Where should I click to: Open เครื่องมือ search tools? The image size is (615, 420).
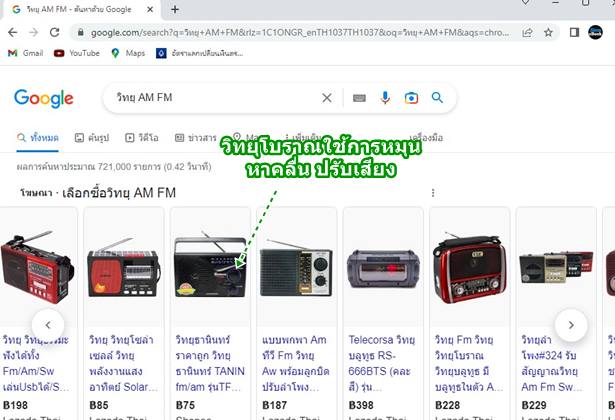pos(426,138)
